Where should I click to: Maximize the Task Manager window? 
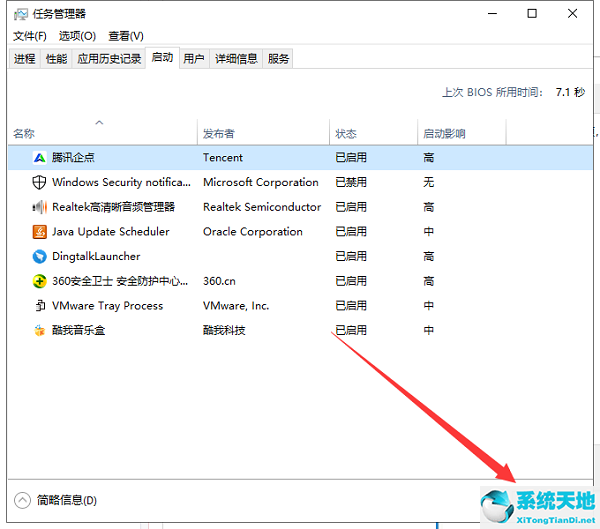(532, 14)
